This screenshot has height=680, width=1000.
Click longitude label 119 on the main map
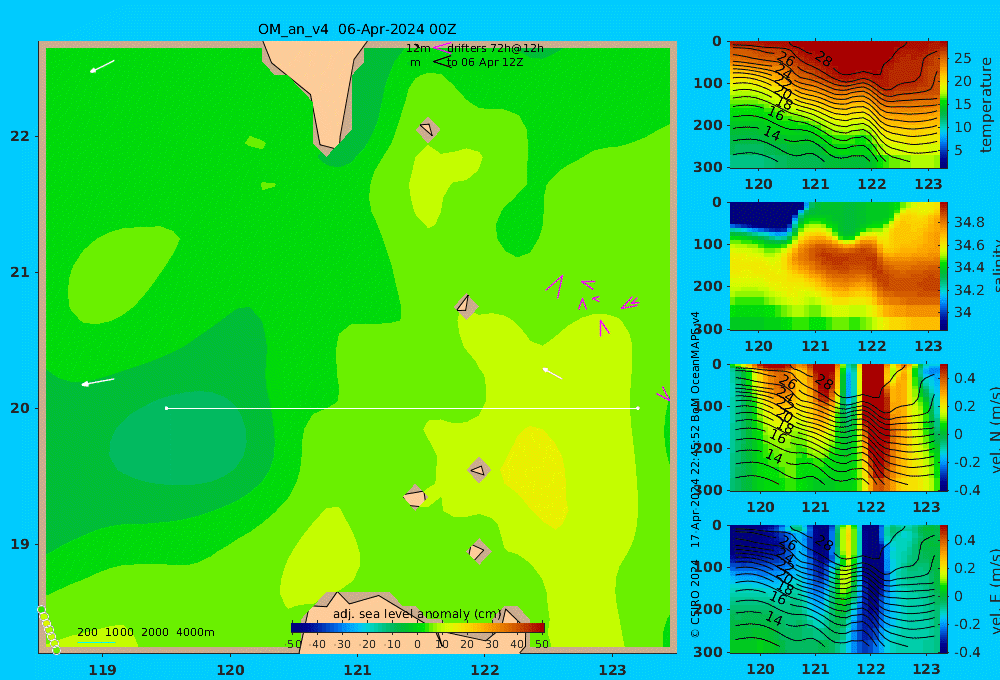(x=103, y=670)
